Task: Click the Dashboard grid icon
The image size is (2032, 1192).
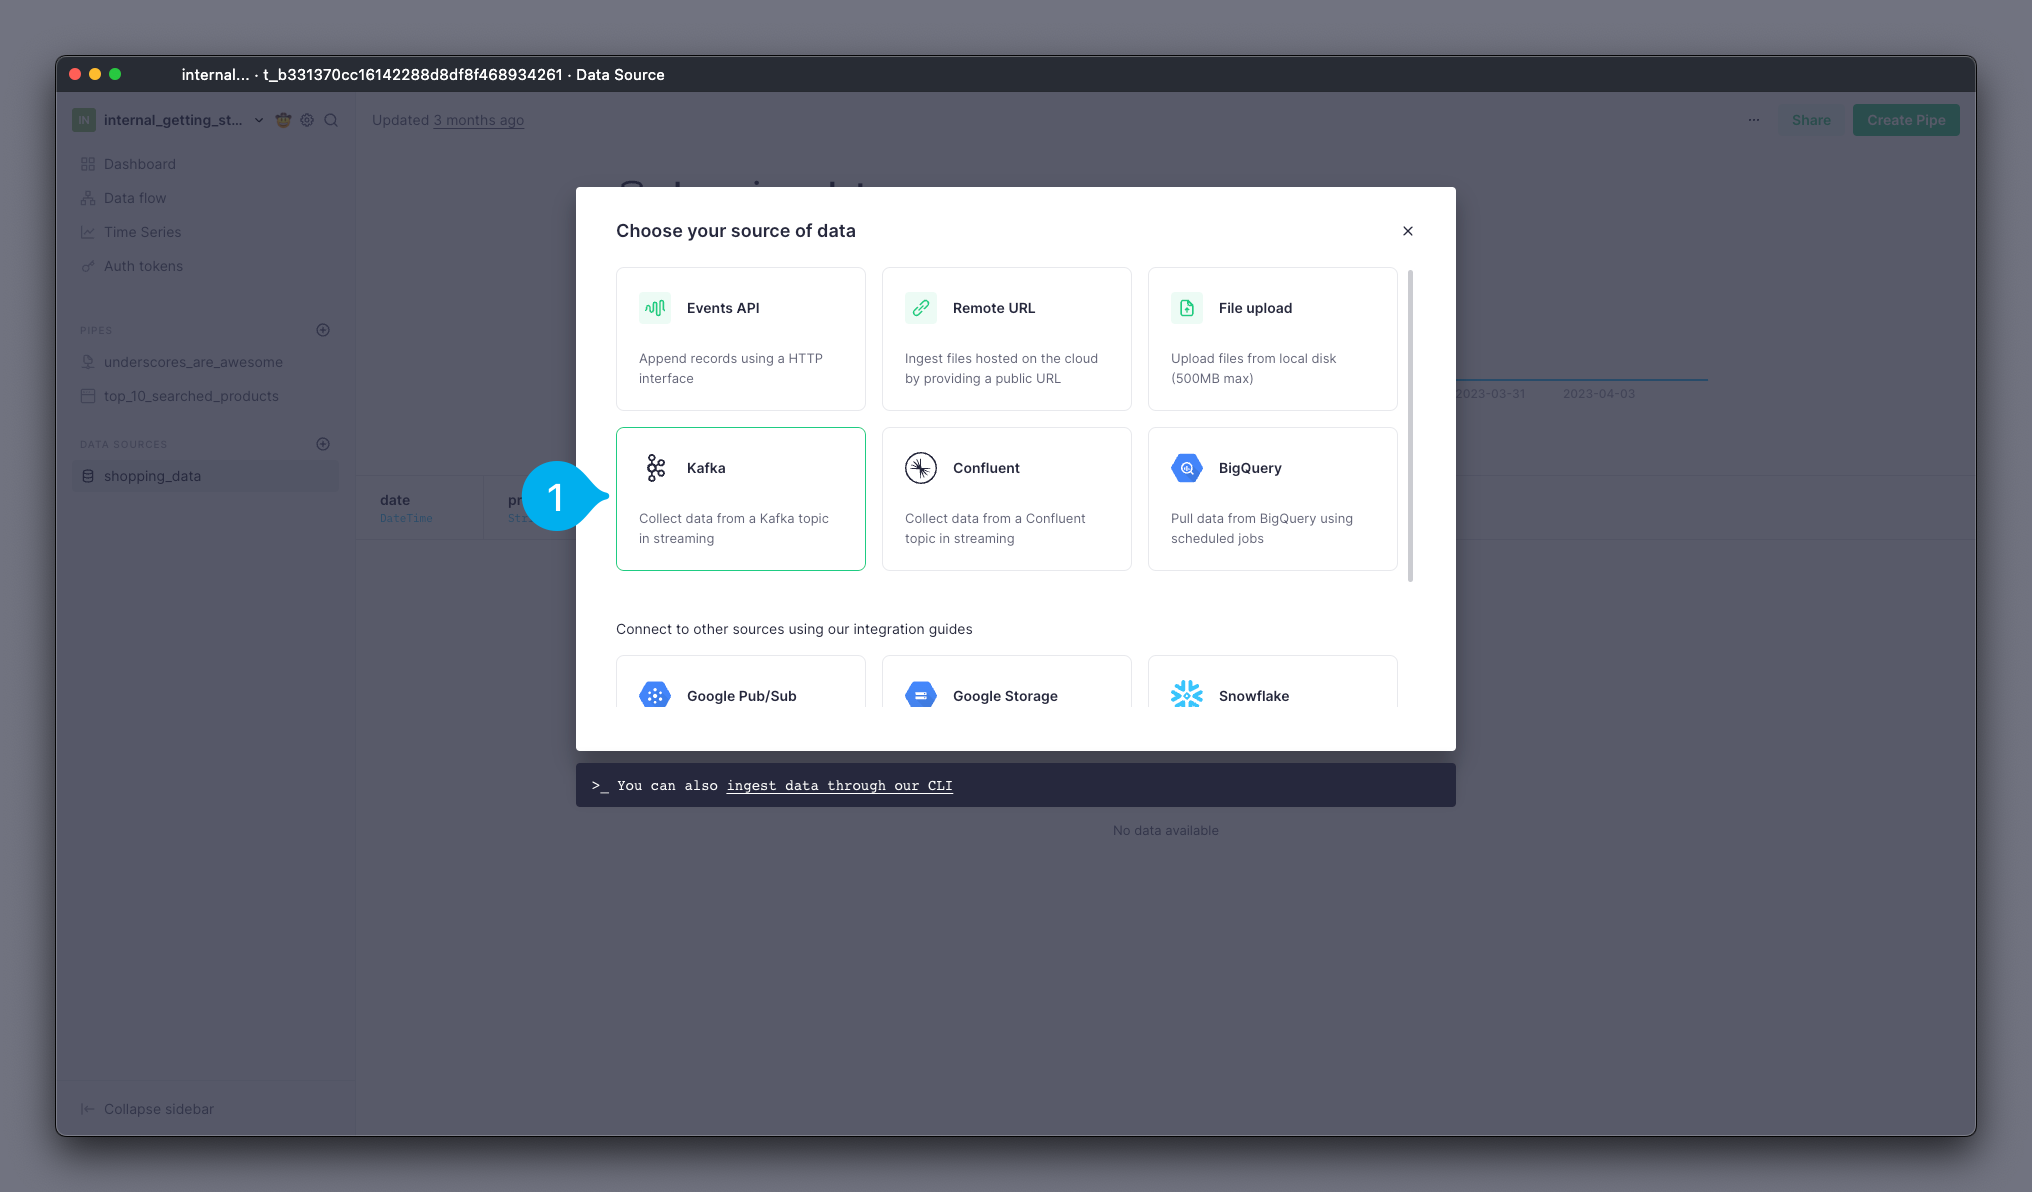Action: pos(88,164)
